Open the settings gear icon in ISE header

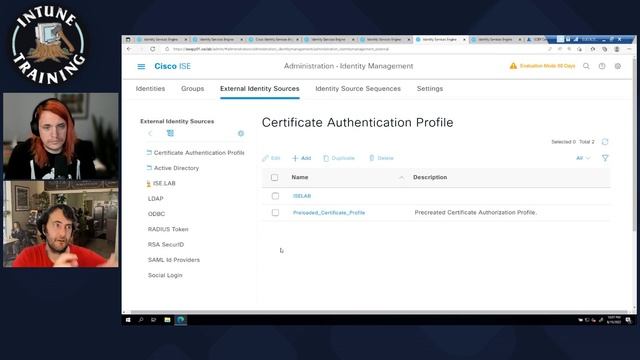click(x=618, y=66)
